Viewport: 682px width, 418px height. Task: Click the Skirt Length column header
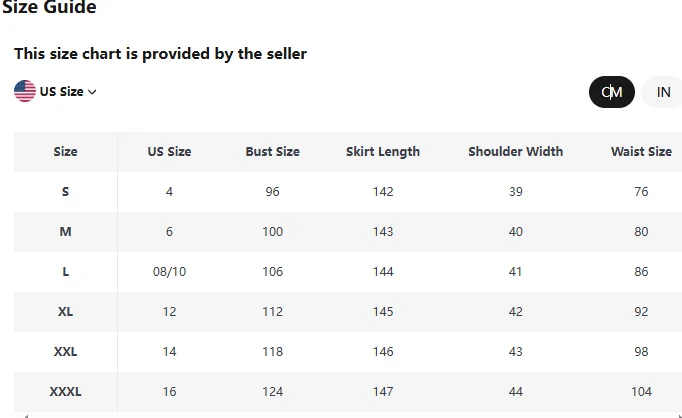pyautogui.click(x=383, y=151)
